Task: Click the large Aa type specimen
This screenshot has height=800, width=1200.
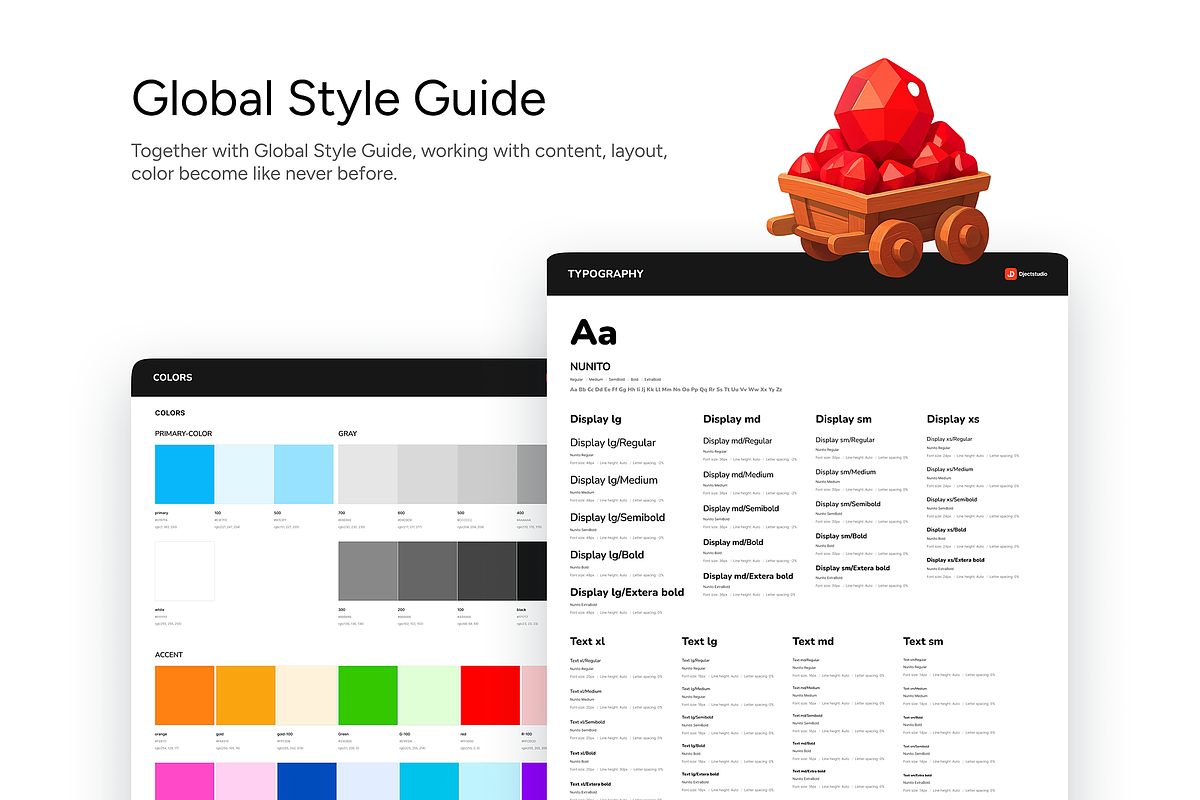Action: point(594,332)
